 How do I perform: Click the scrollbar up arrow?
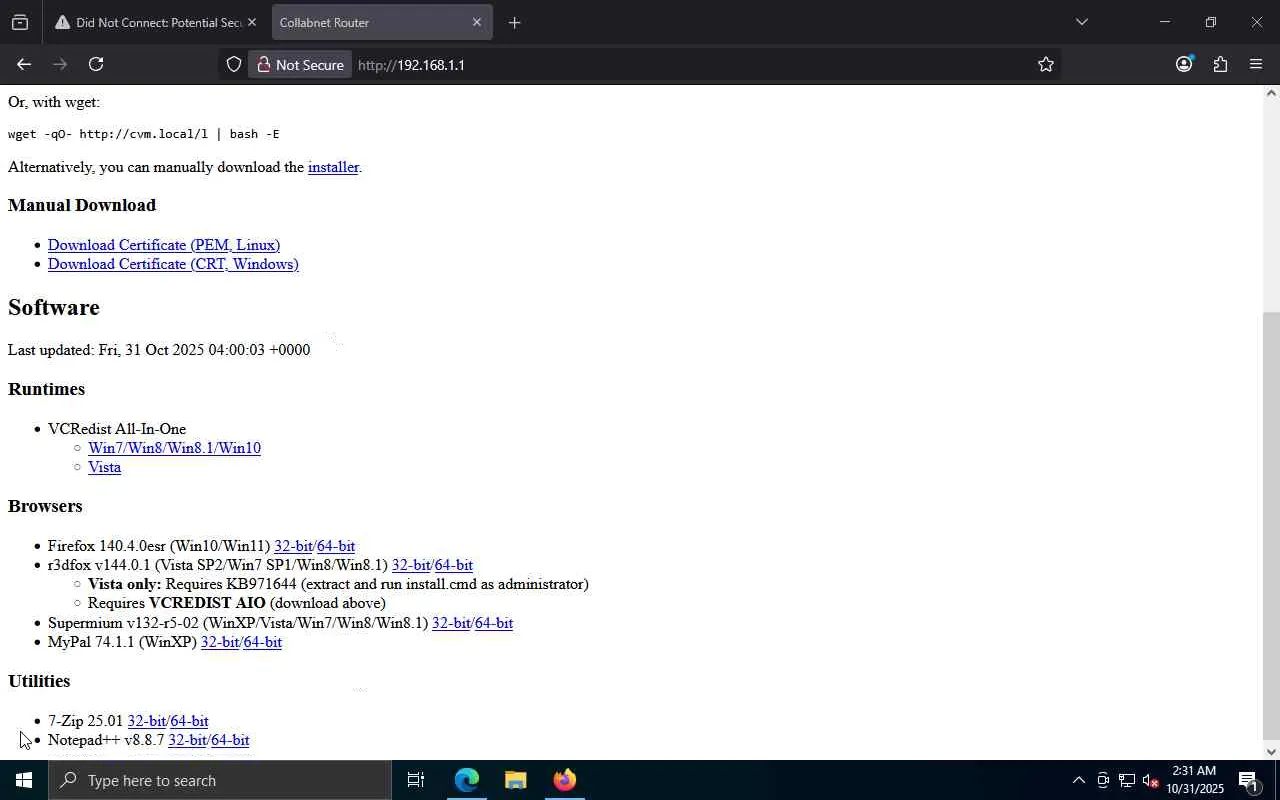pos(1271,93)
